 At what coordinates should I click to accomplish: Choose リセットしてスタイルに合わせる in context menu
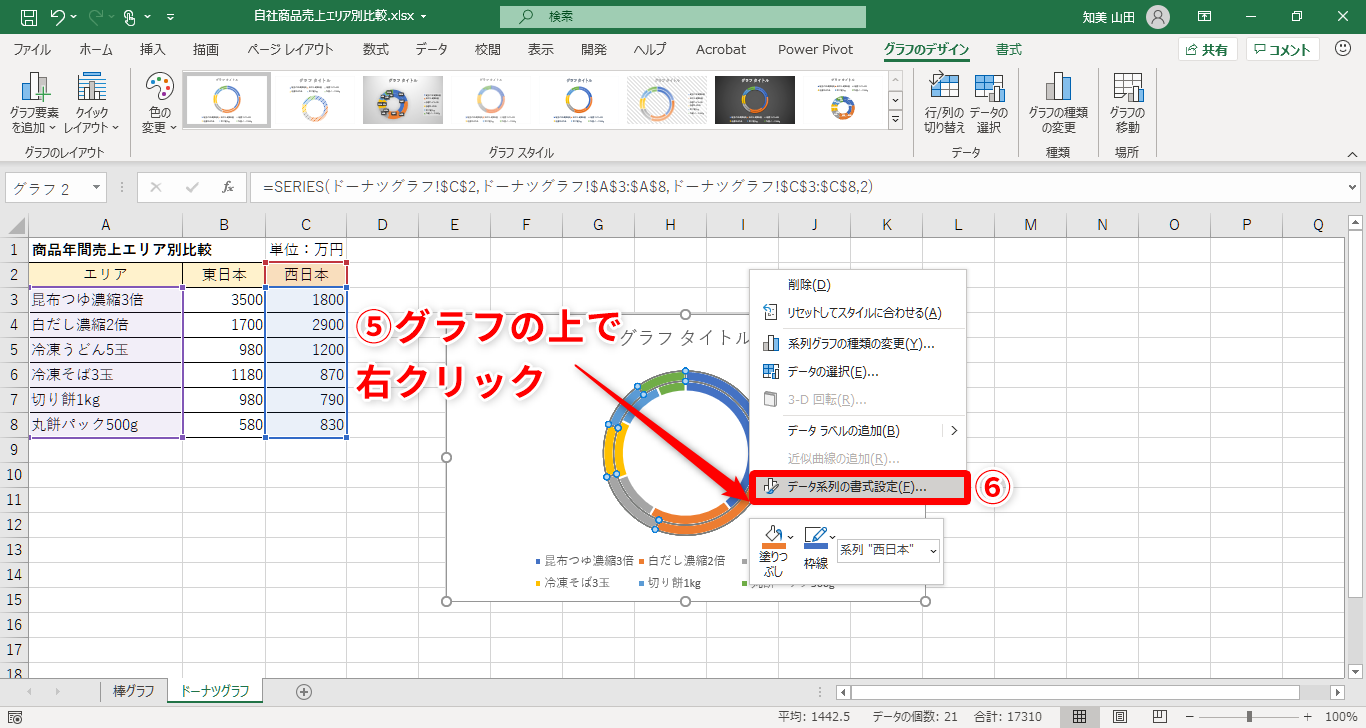click(859, 313)
